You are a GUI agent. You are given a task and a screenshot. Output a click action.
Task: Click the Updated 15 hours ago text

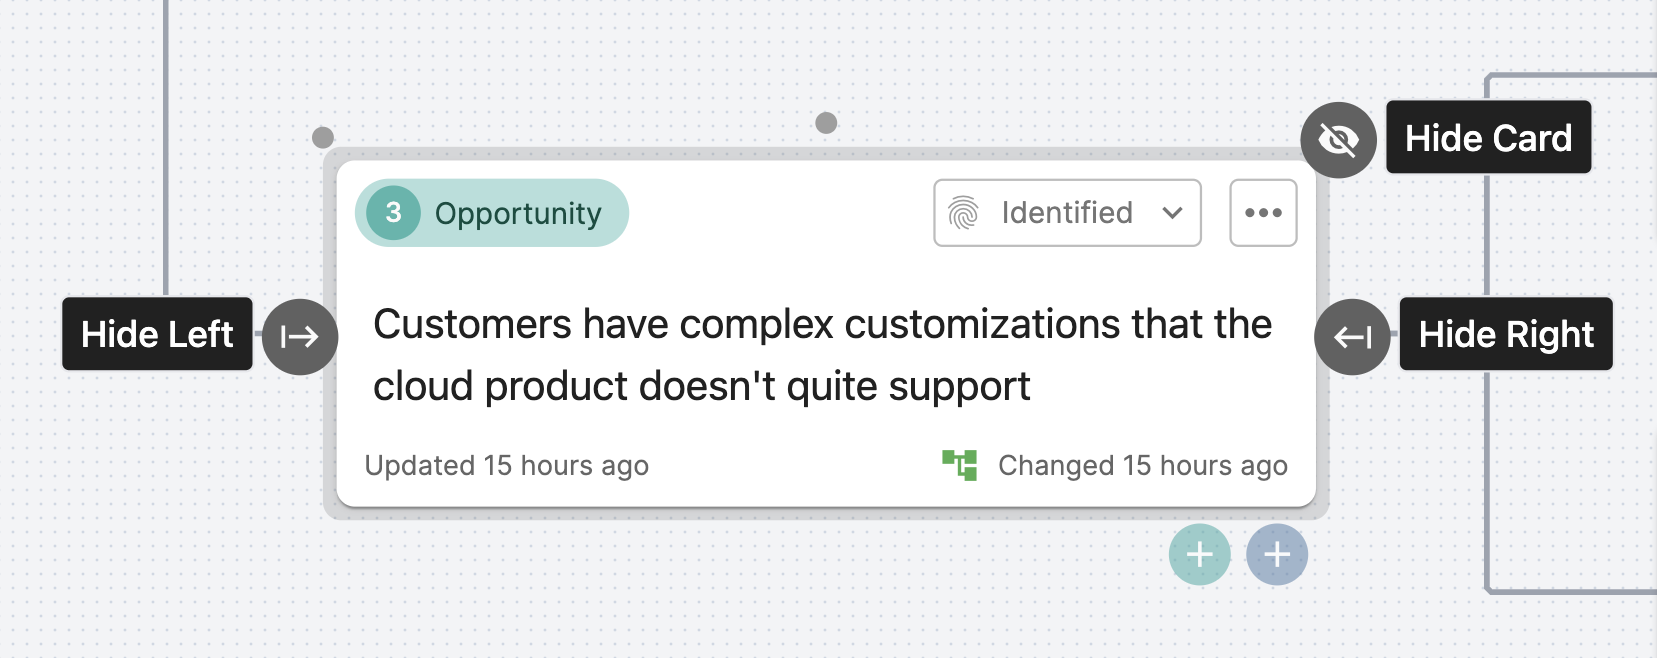point(507,466)
